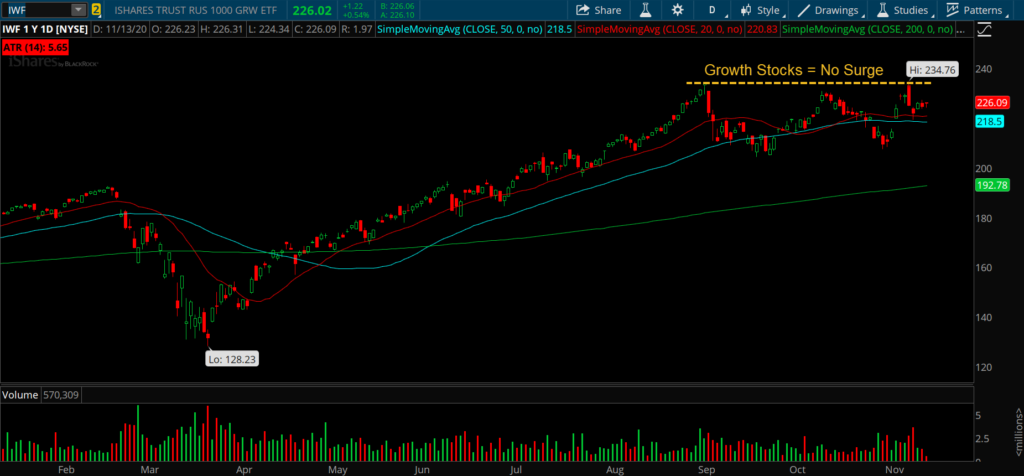Open the symbol selector dropdown arrow
This screenshot has height=476, width=1024.
point(79,10)
